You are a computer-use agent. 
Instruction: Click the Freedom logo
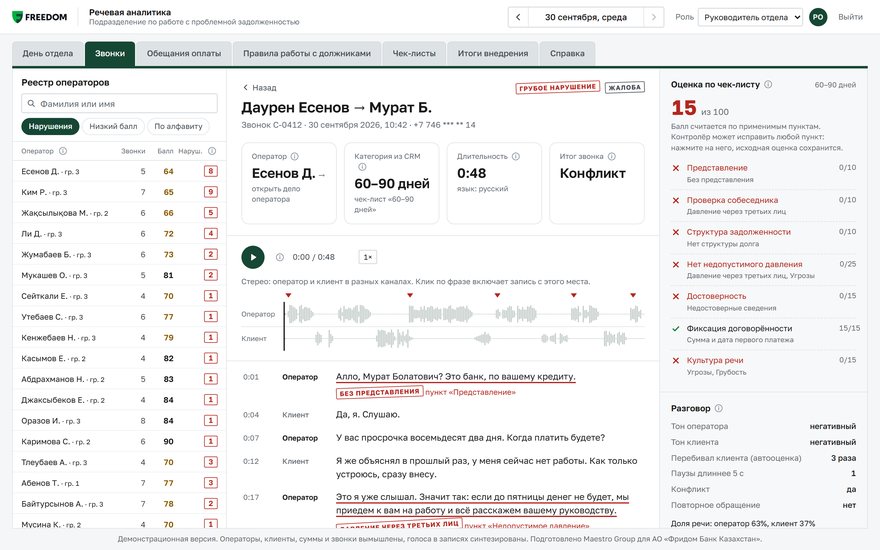[39, 17]
